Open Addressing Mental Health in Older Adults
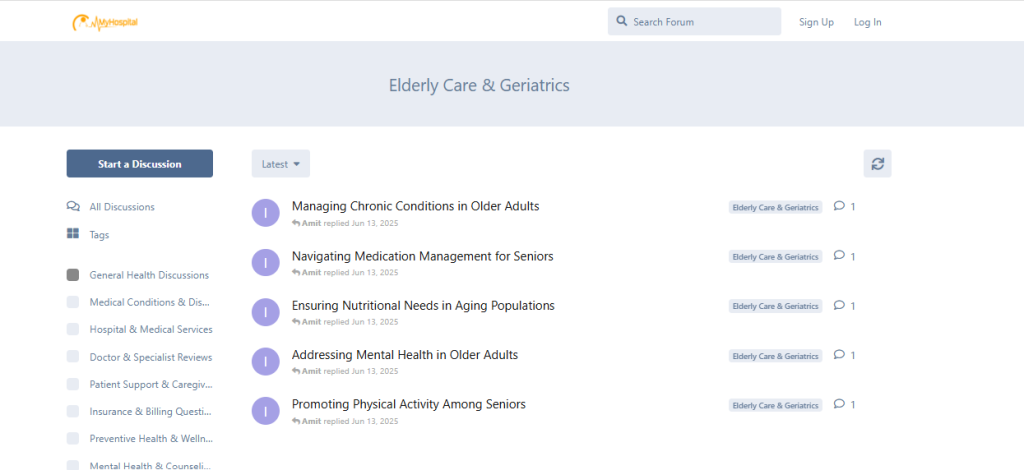 tap(404, 355)
